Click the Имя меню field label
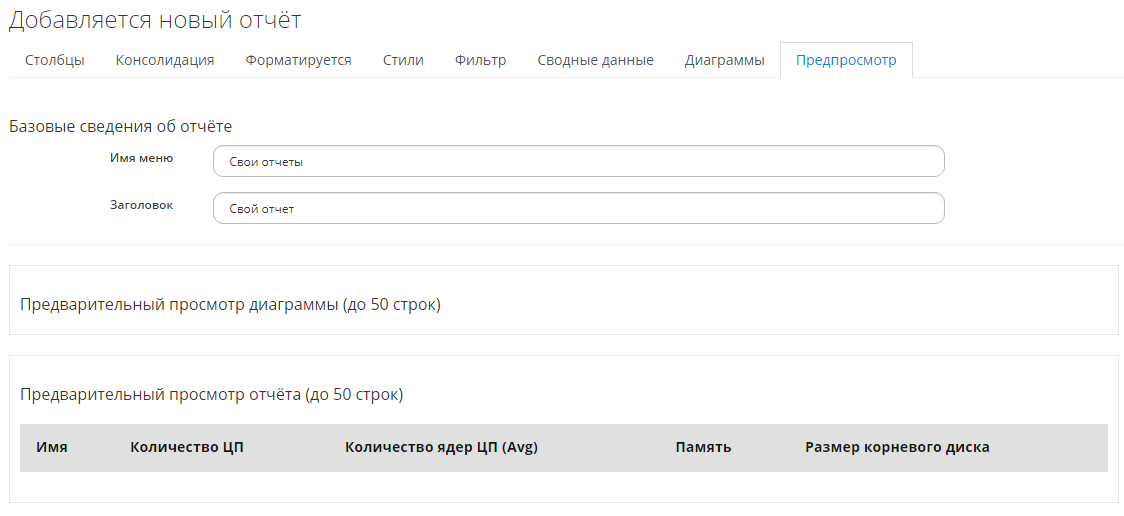 click(x=141, y=158)
